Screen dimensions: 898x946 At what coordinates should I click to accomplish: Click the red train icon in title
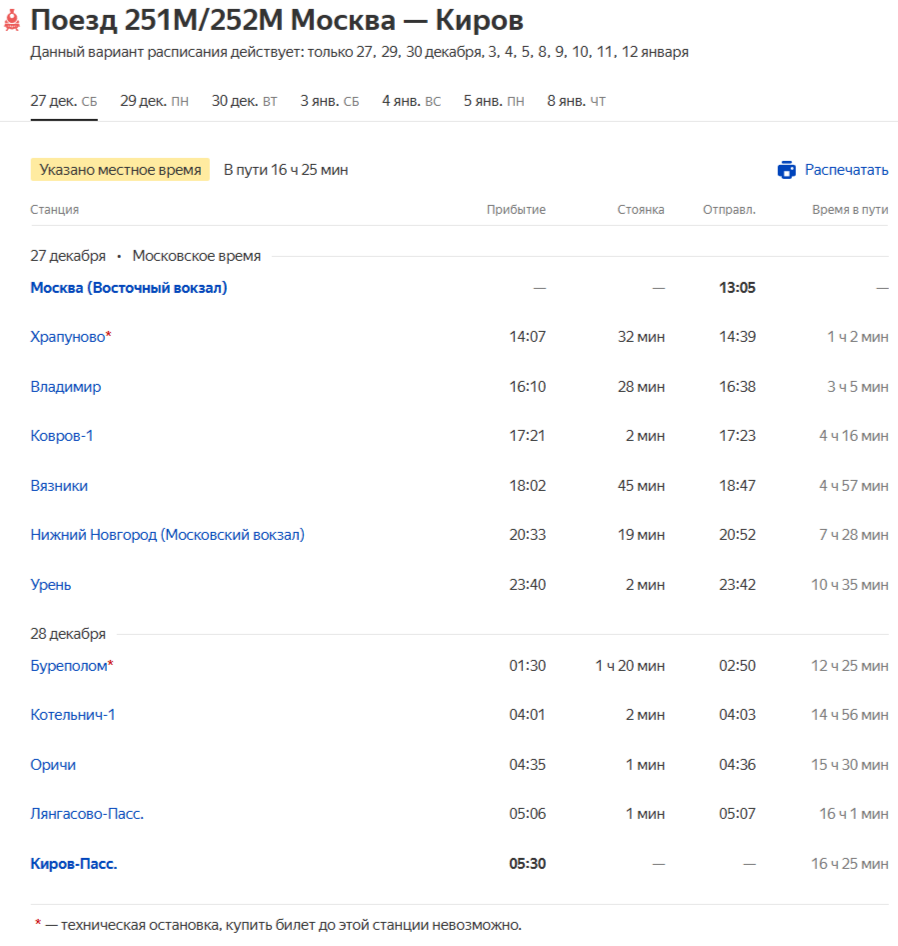[12, 21]
